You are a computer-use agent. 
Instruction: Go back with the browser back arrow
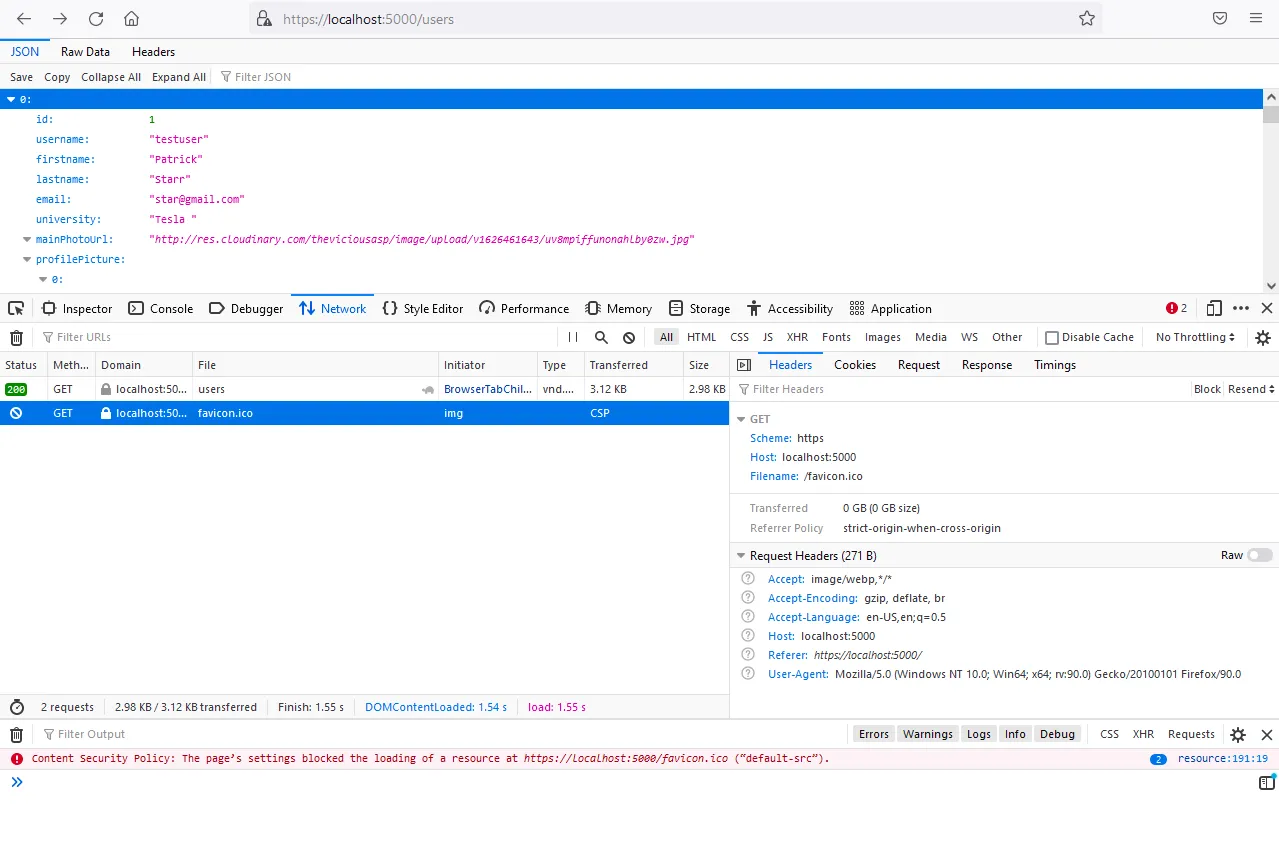click(x=24, y=19)
